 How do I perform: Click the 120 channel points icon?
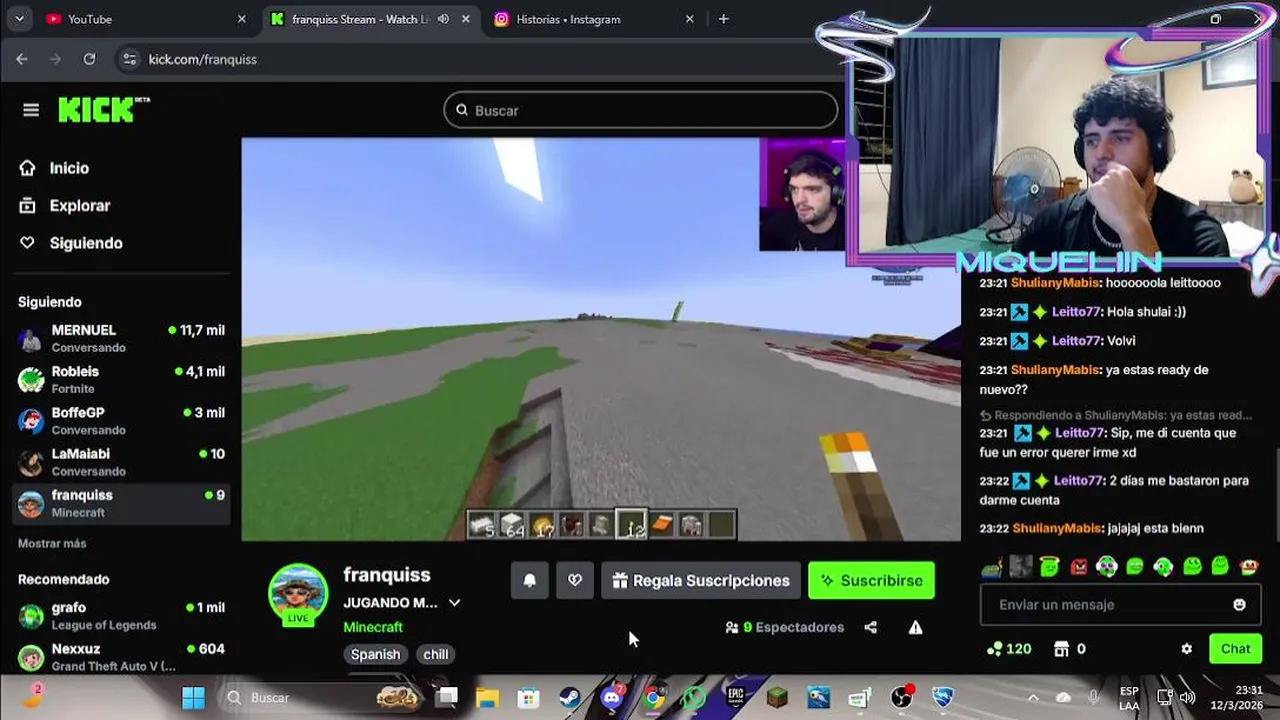994,649
